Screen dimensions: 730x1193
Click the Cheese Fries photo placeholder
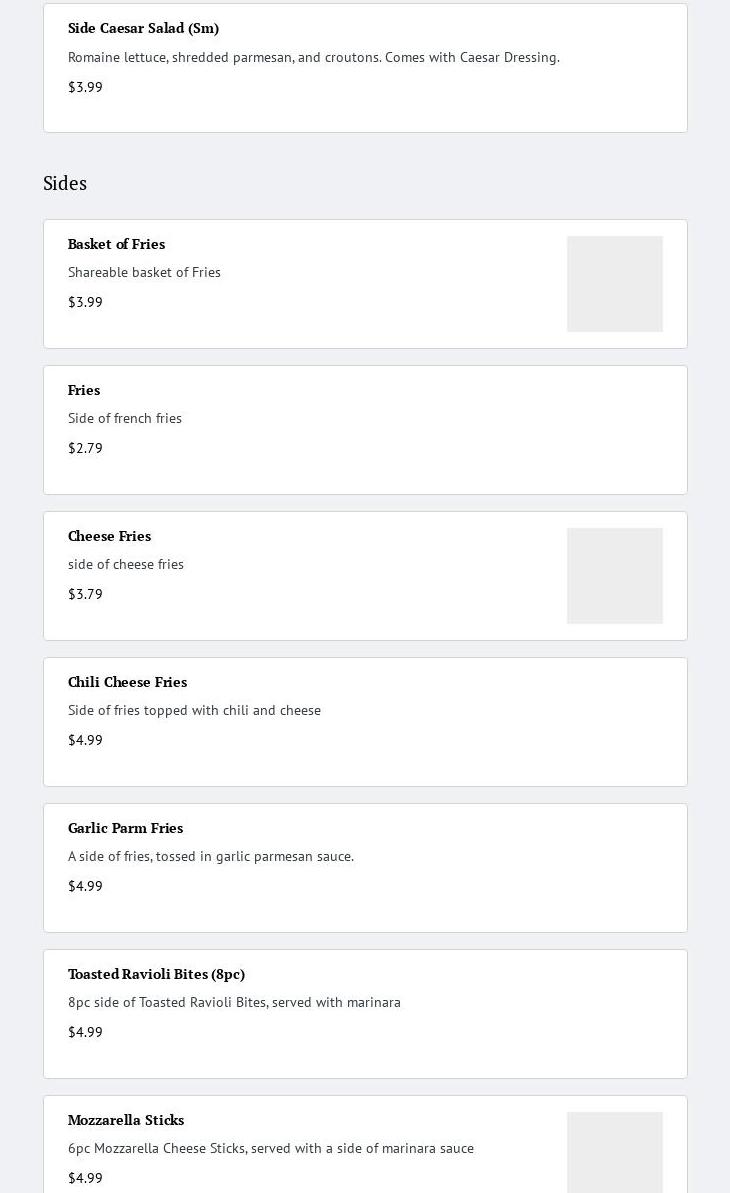tap(614, 576)
